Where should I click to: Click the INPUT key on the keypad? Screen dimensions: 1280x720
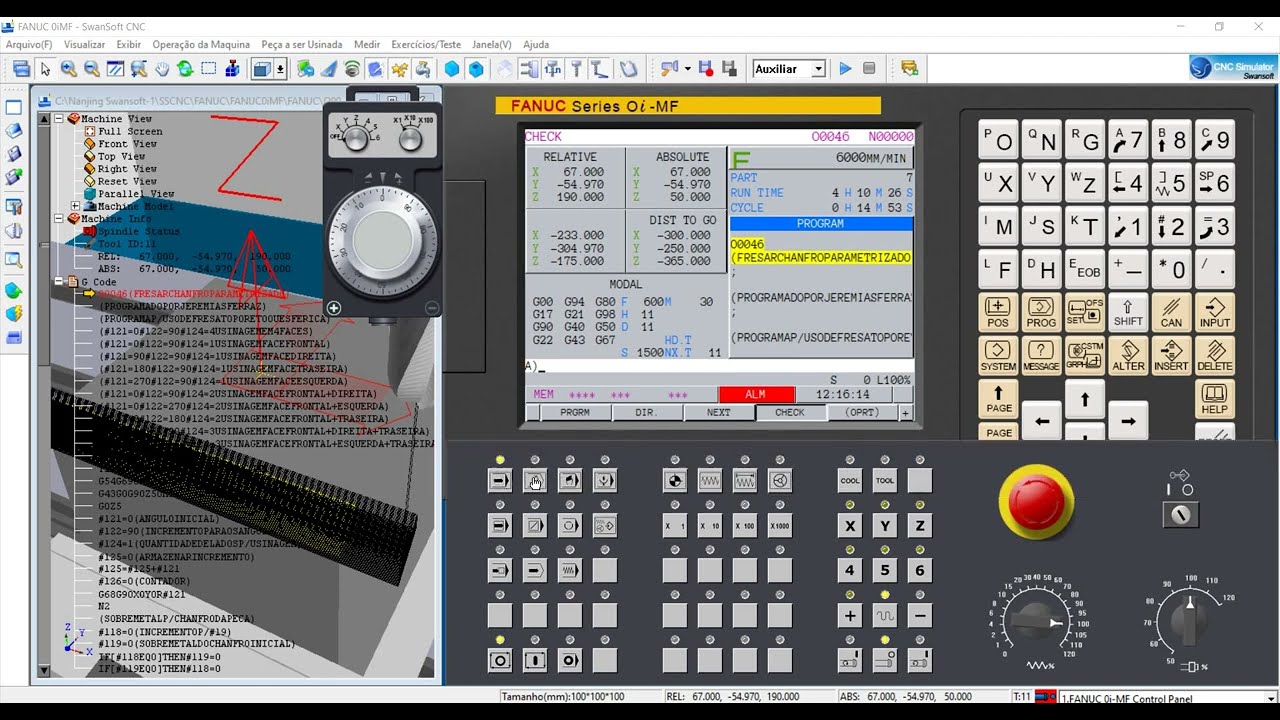pyautogui.click(x=1215, y=313)
